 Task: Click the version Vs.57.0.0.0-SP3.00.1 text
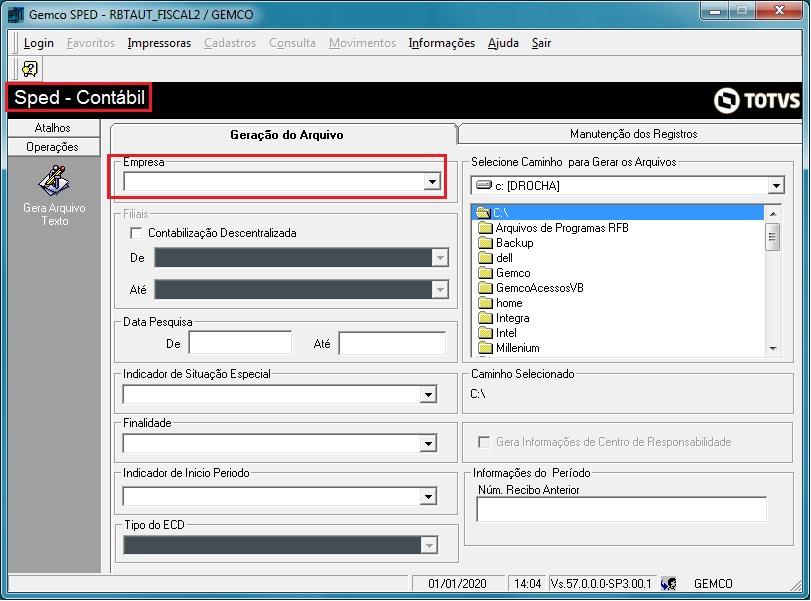point(601,584)
